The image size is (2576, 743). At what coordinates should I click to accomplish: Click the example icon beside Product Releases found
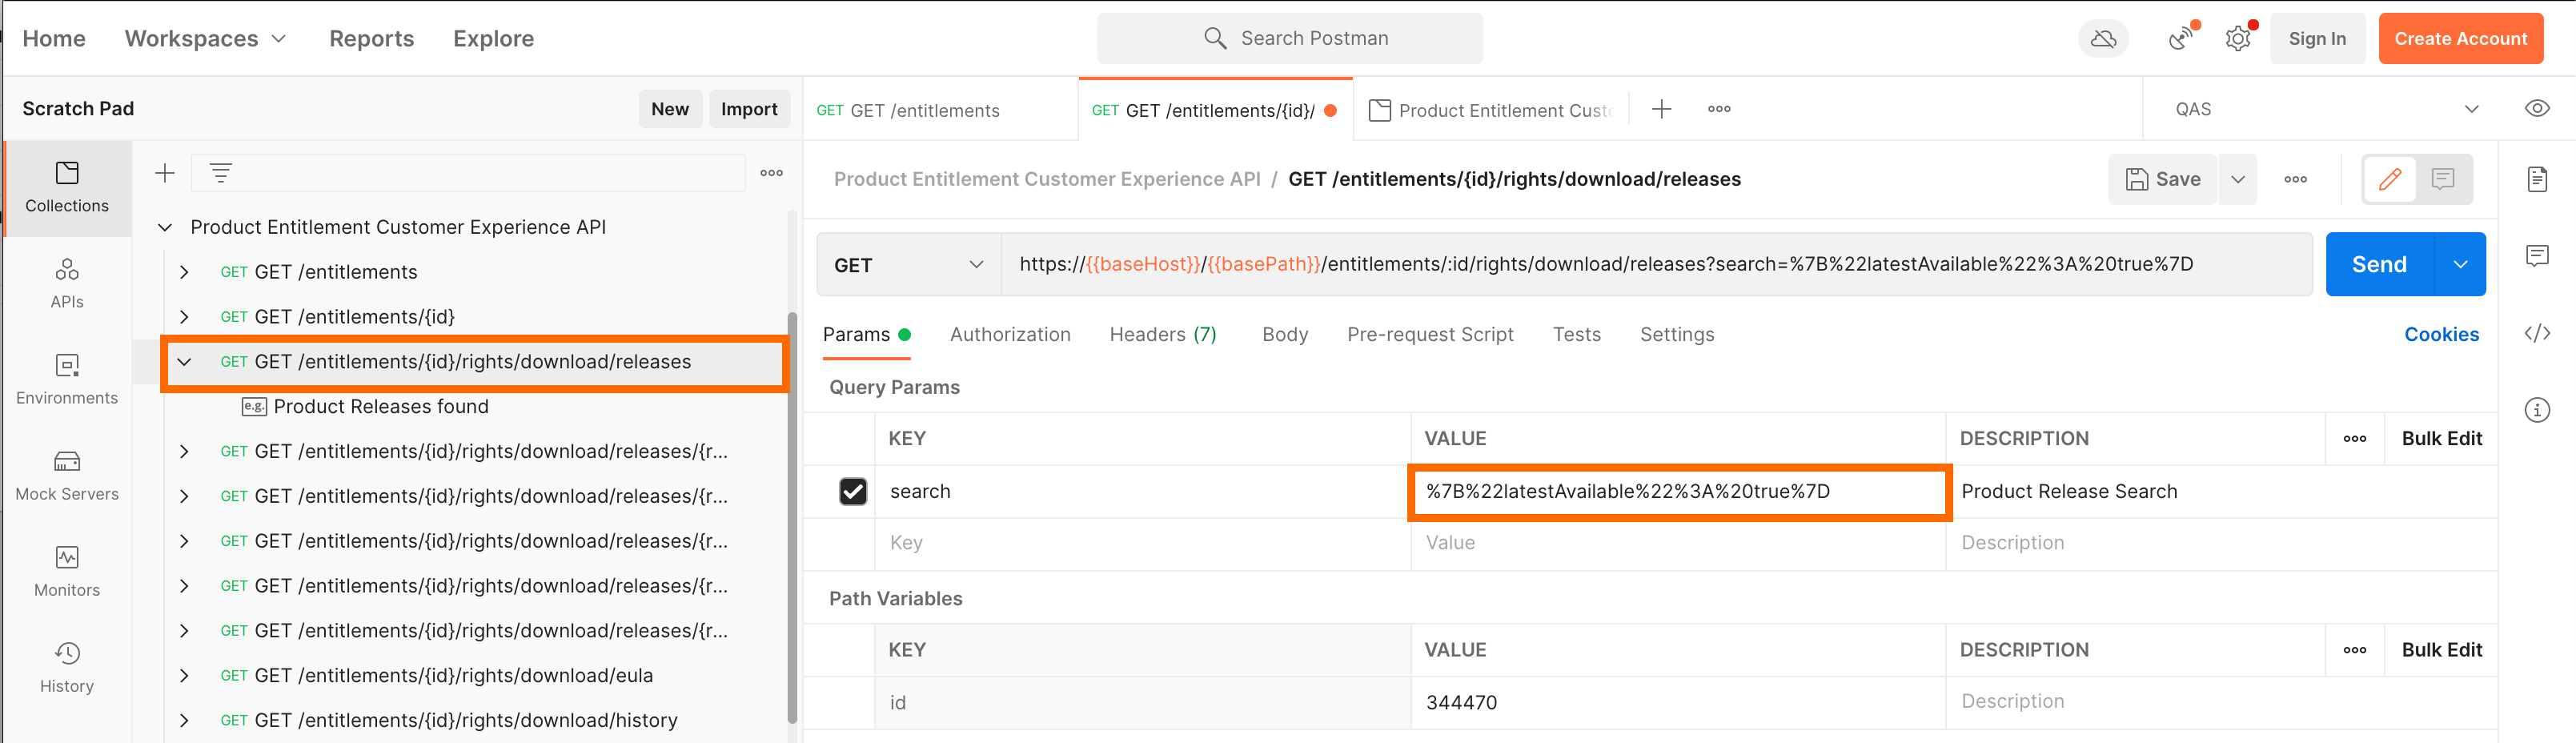click(x=254, y=407)
